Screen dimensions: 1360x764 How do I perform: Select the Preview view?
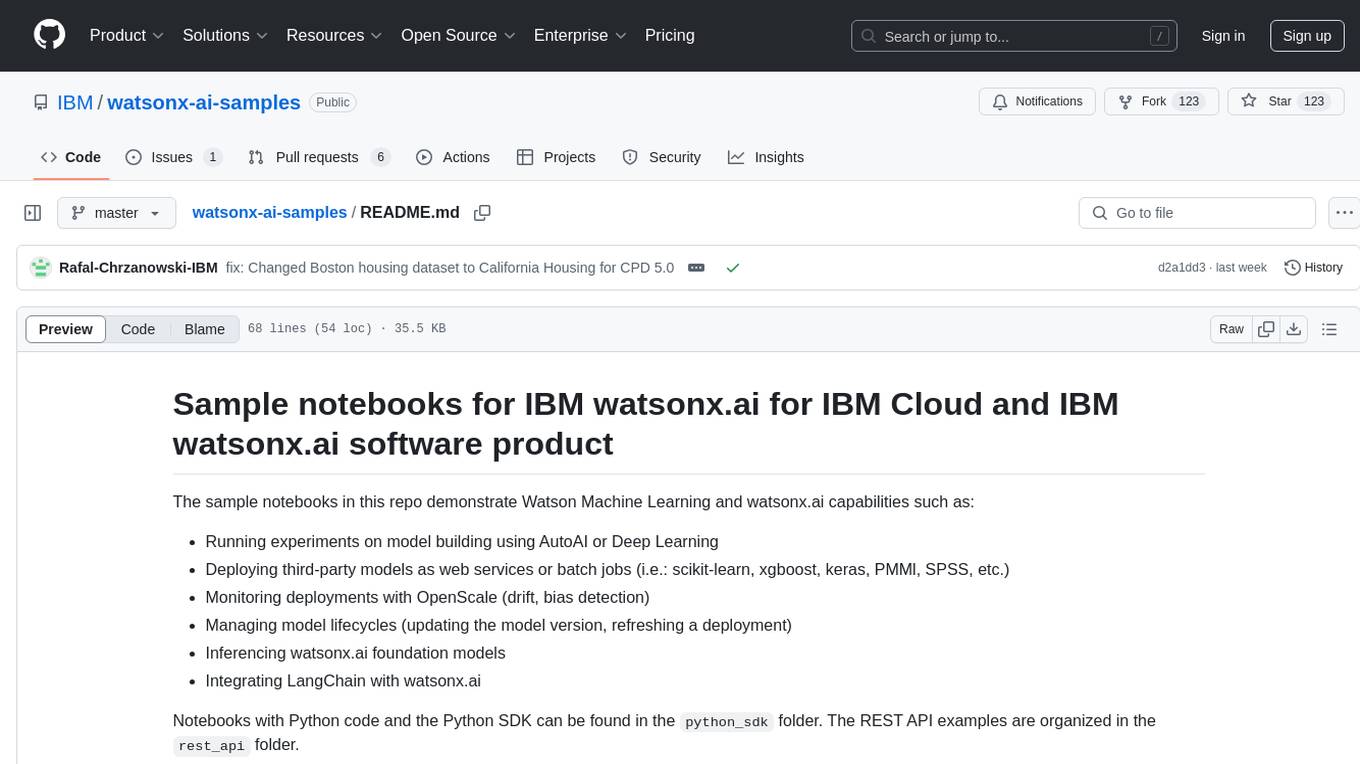click(66, 329)
